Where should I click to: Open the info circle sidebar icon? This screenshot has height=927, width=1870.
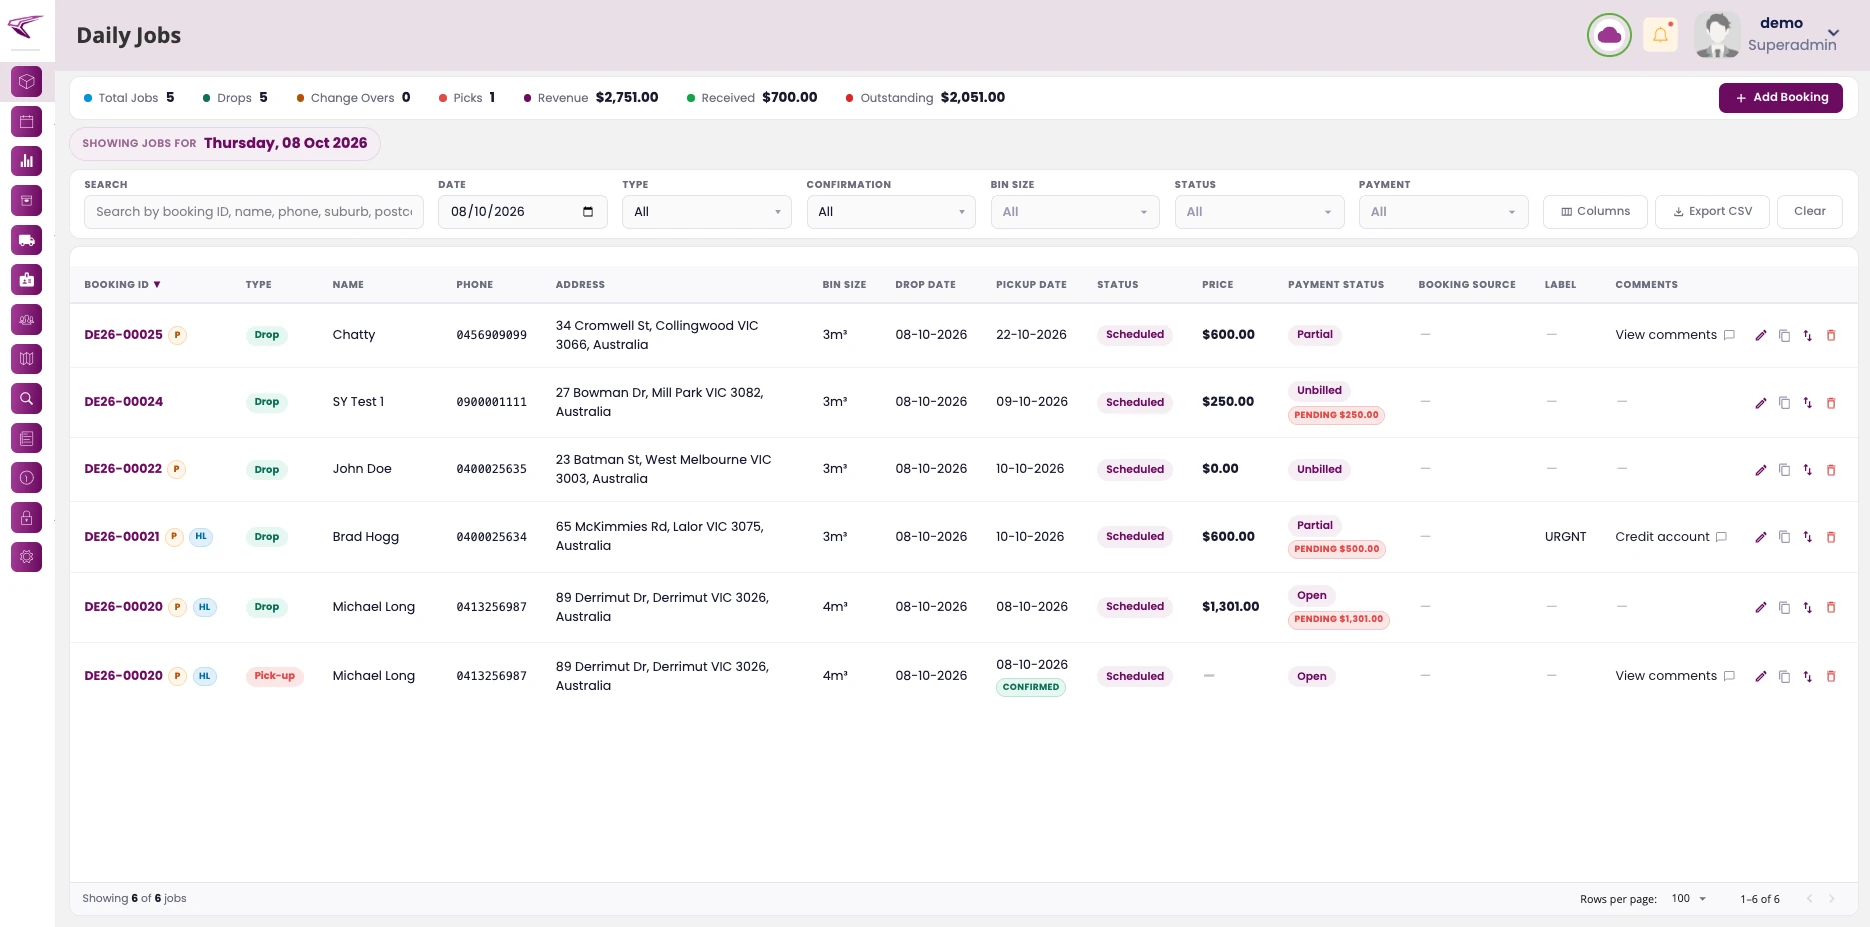click(27, 477)
